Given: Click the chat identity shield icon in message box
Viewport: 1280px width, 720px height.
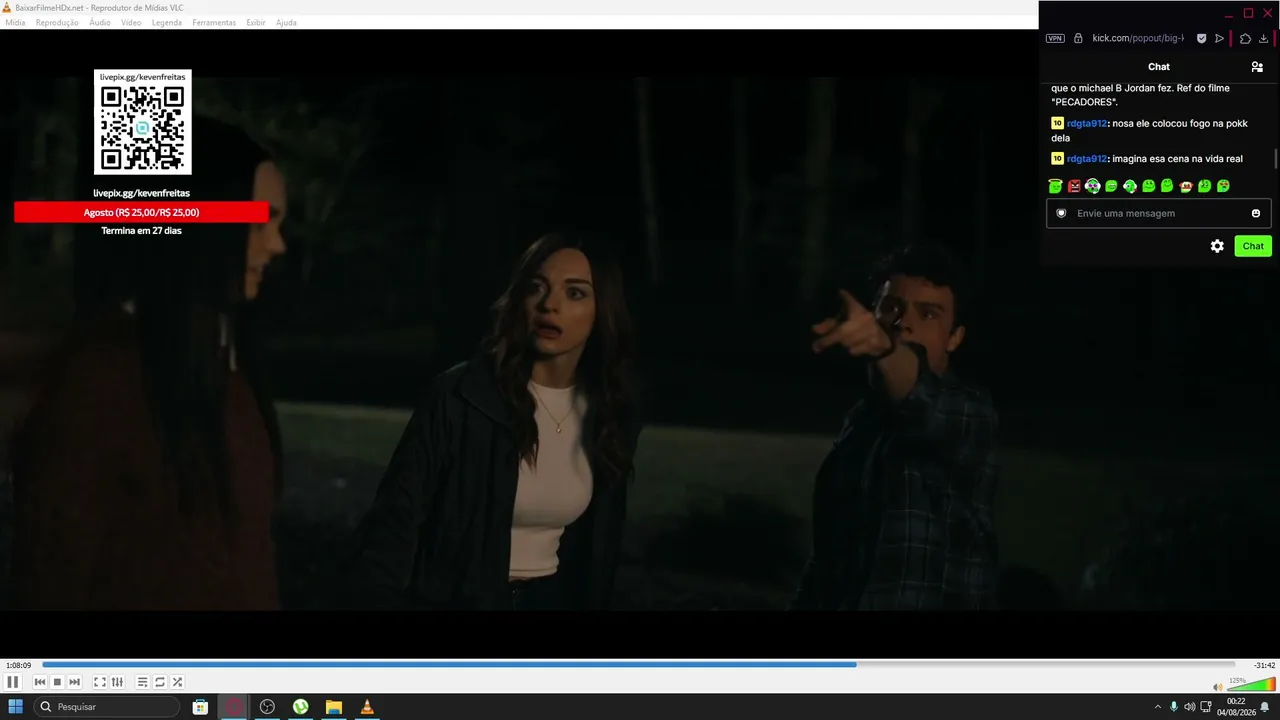Looking at the screenshot, I should pyautogui.click(x=1061, y=213).
